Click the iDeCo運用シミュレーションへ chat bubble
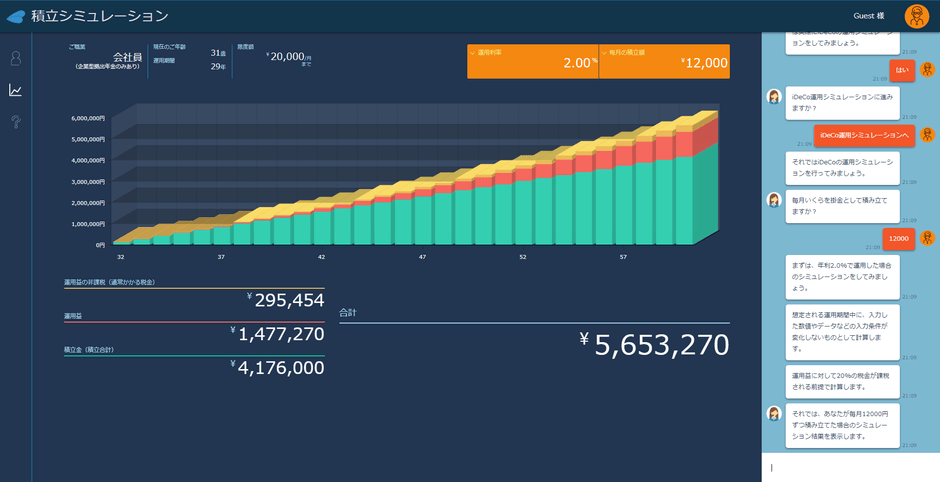This screenshot has width=940, height=482. [x=863, y=135]
